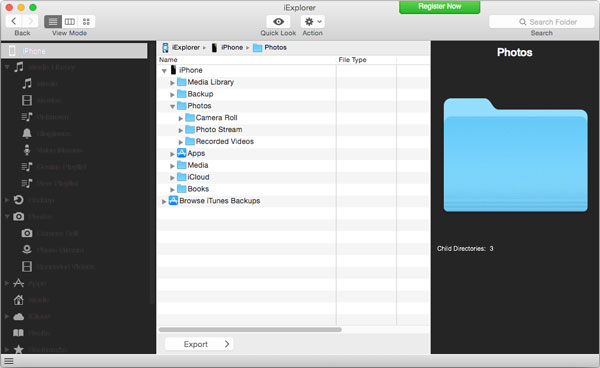Open the Photo Stream icon in the sidebar
This screenshot has width=600, height=368.
tap(27, 249)
